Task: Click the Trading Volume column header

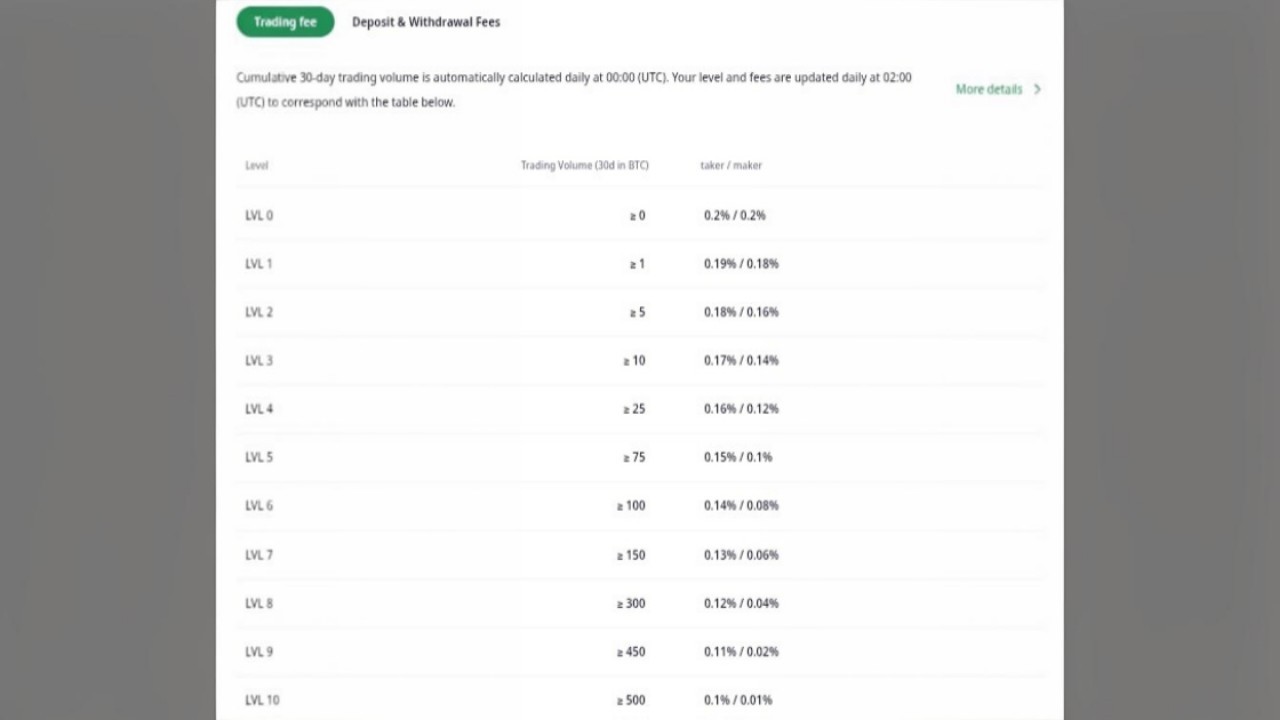Action: click(x=585, y=165)
